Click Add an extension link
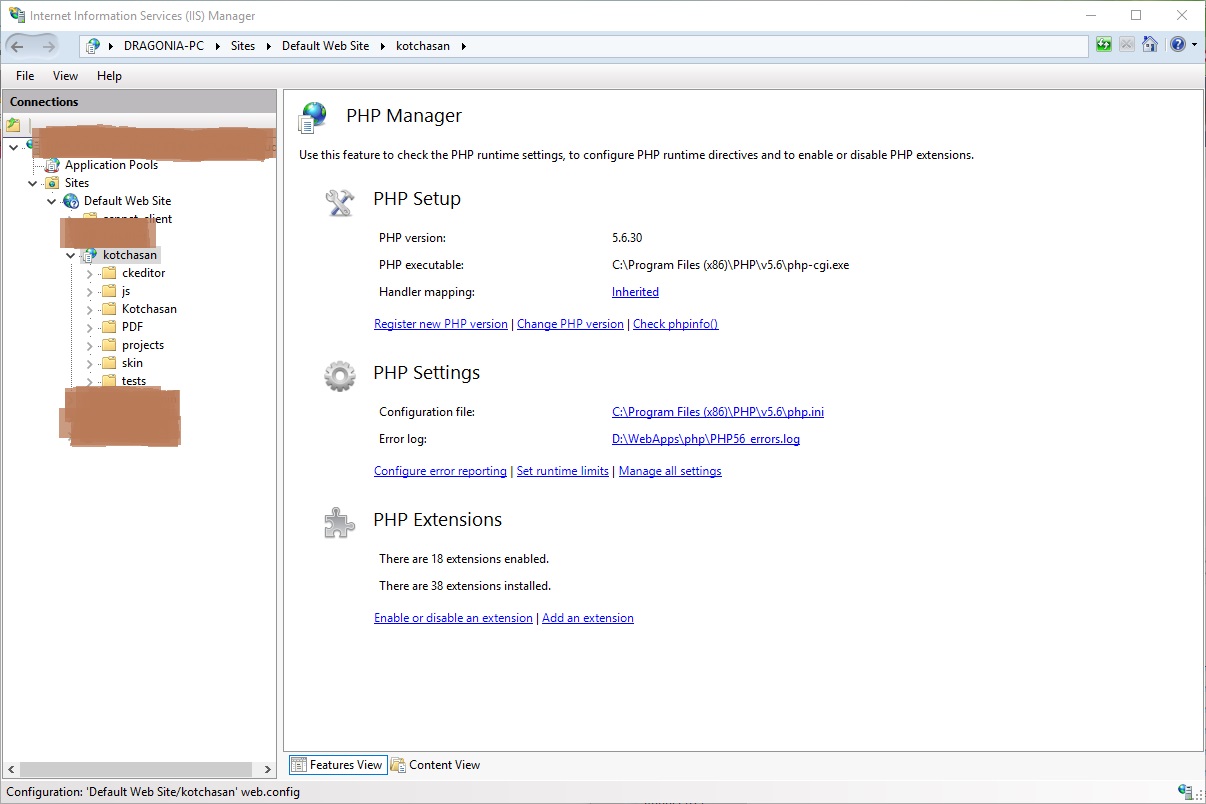Screen dimensions: 1206x804 click(x=588, y=618)
